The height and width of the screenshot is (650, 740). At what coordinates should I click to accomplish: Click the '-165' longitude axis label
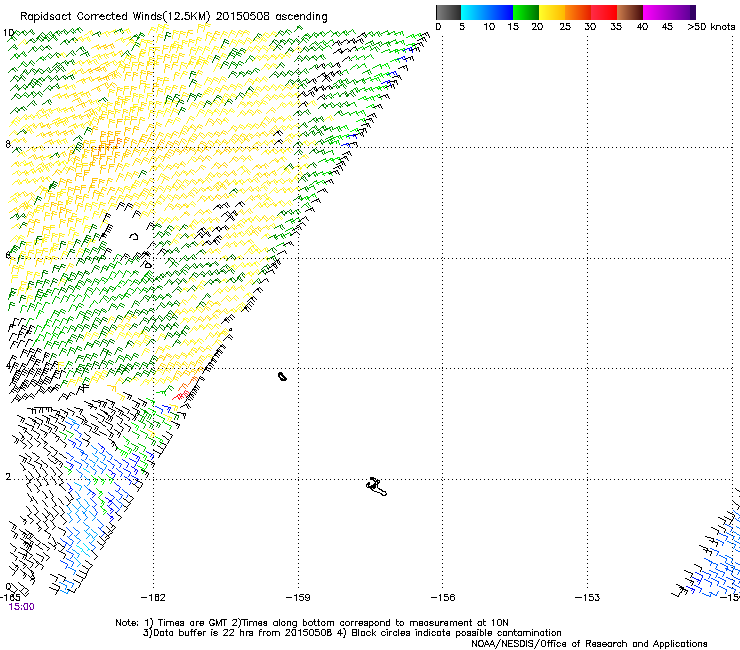pos(10,597)
